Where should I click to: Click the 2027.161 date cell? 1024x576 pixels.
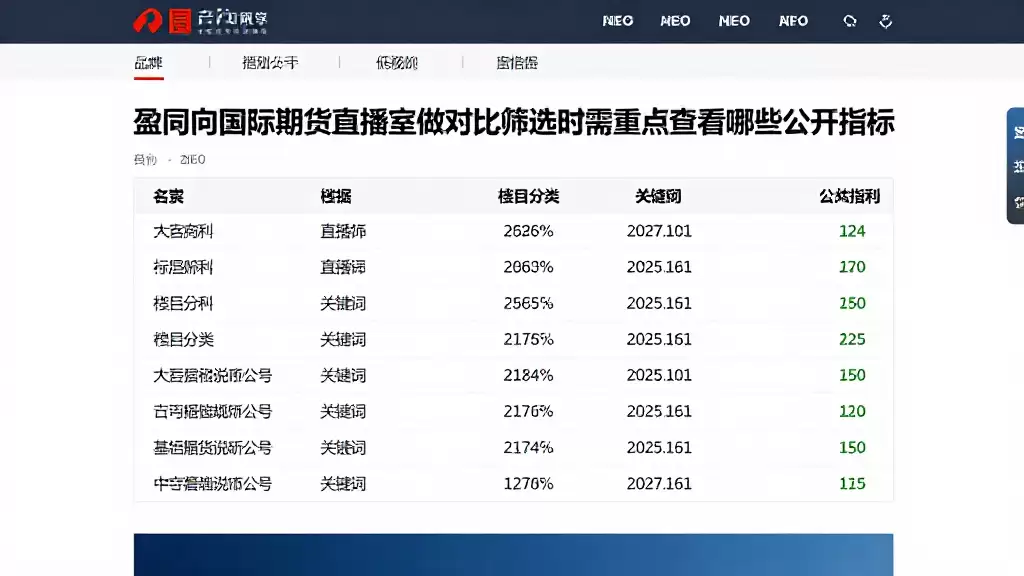point(659,484)
